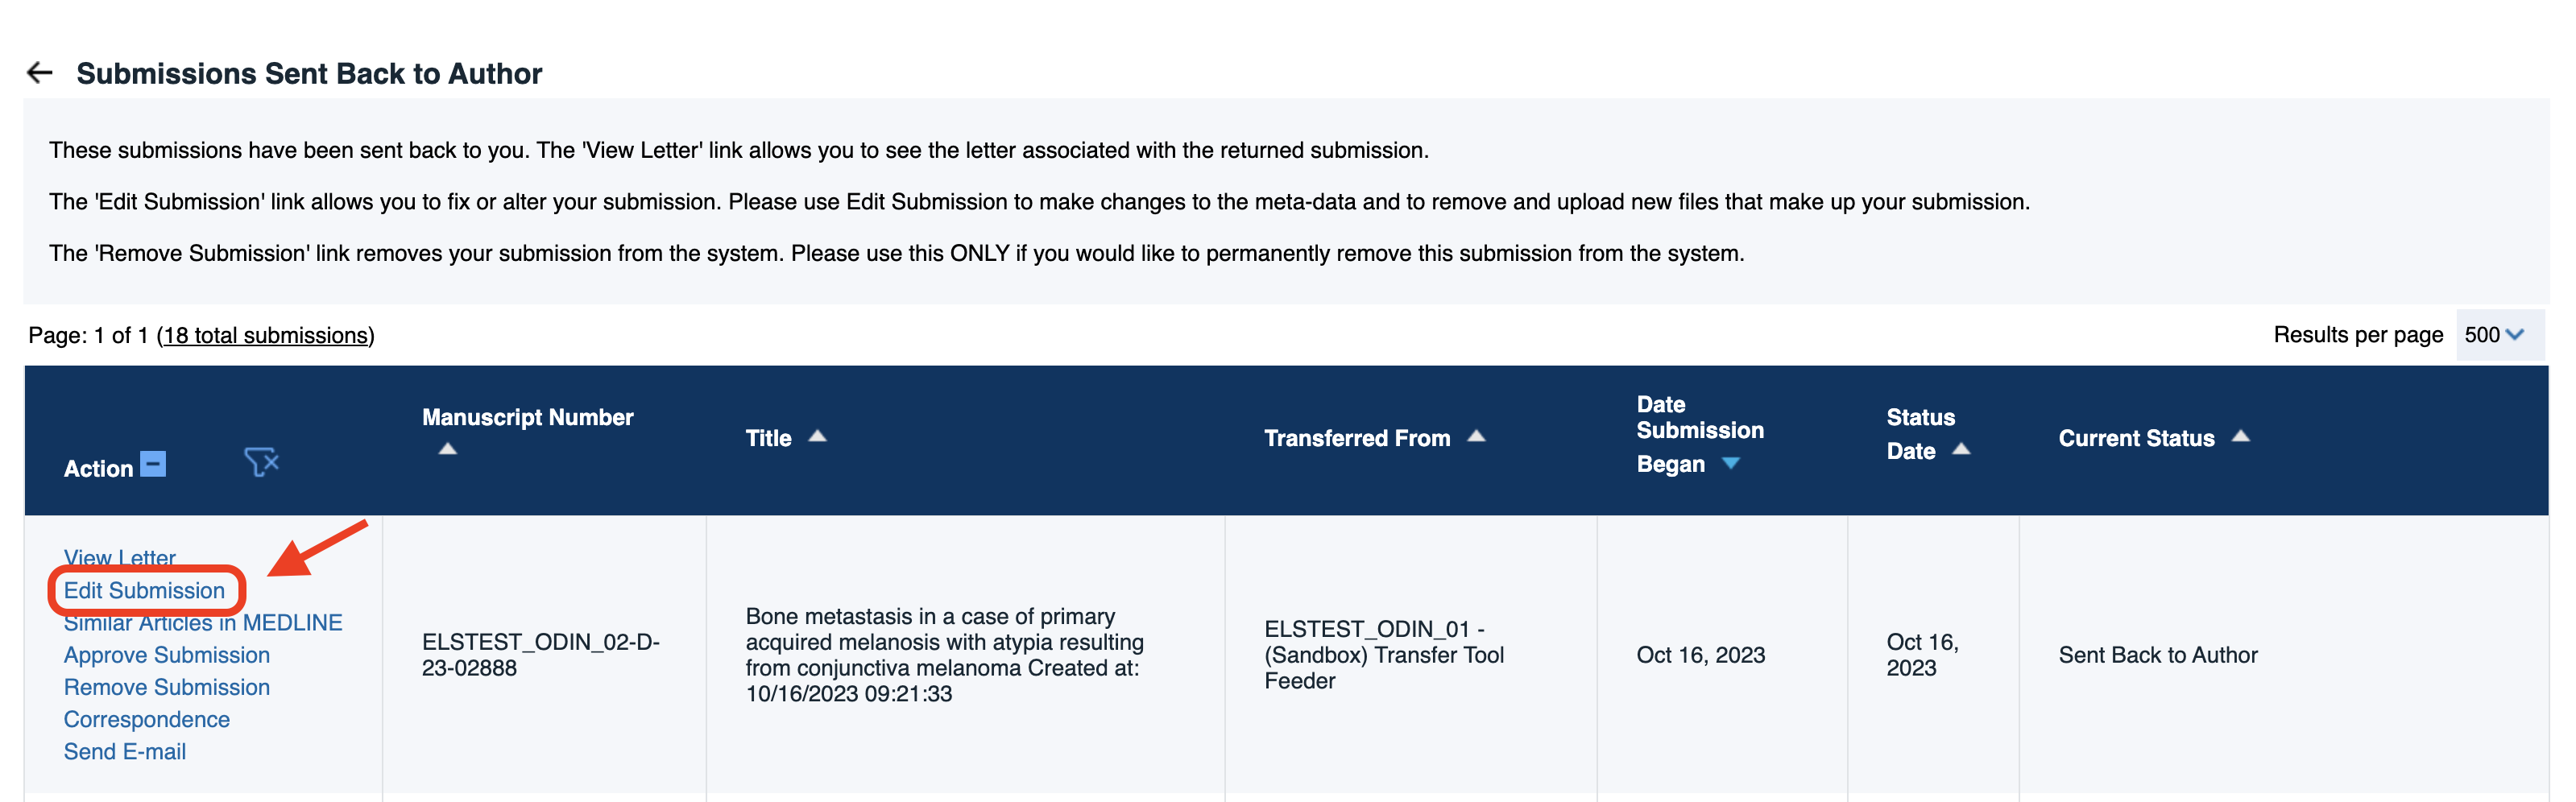Screen dimensions: 2576x802
Task: Open the 18 total submissions link
Action: coord(266,335)
